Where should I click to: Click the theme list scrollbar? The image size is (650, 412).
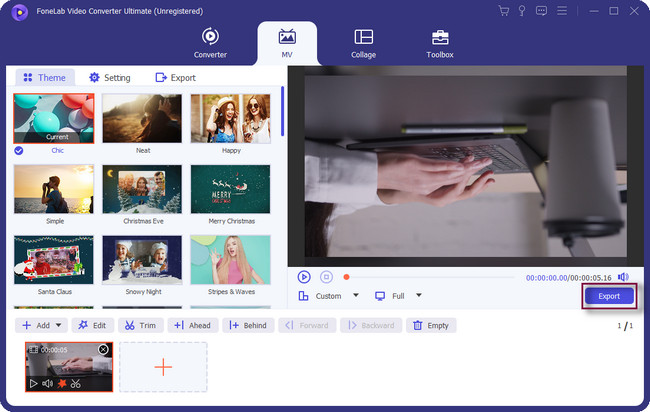(282, 111)
